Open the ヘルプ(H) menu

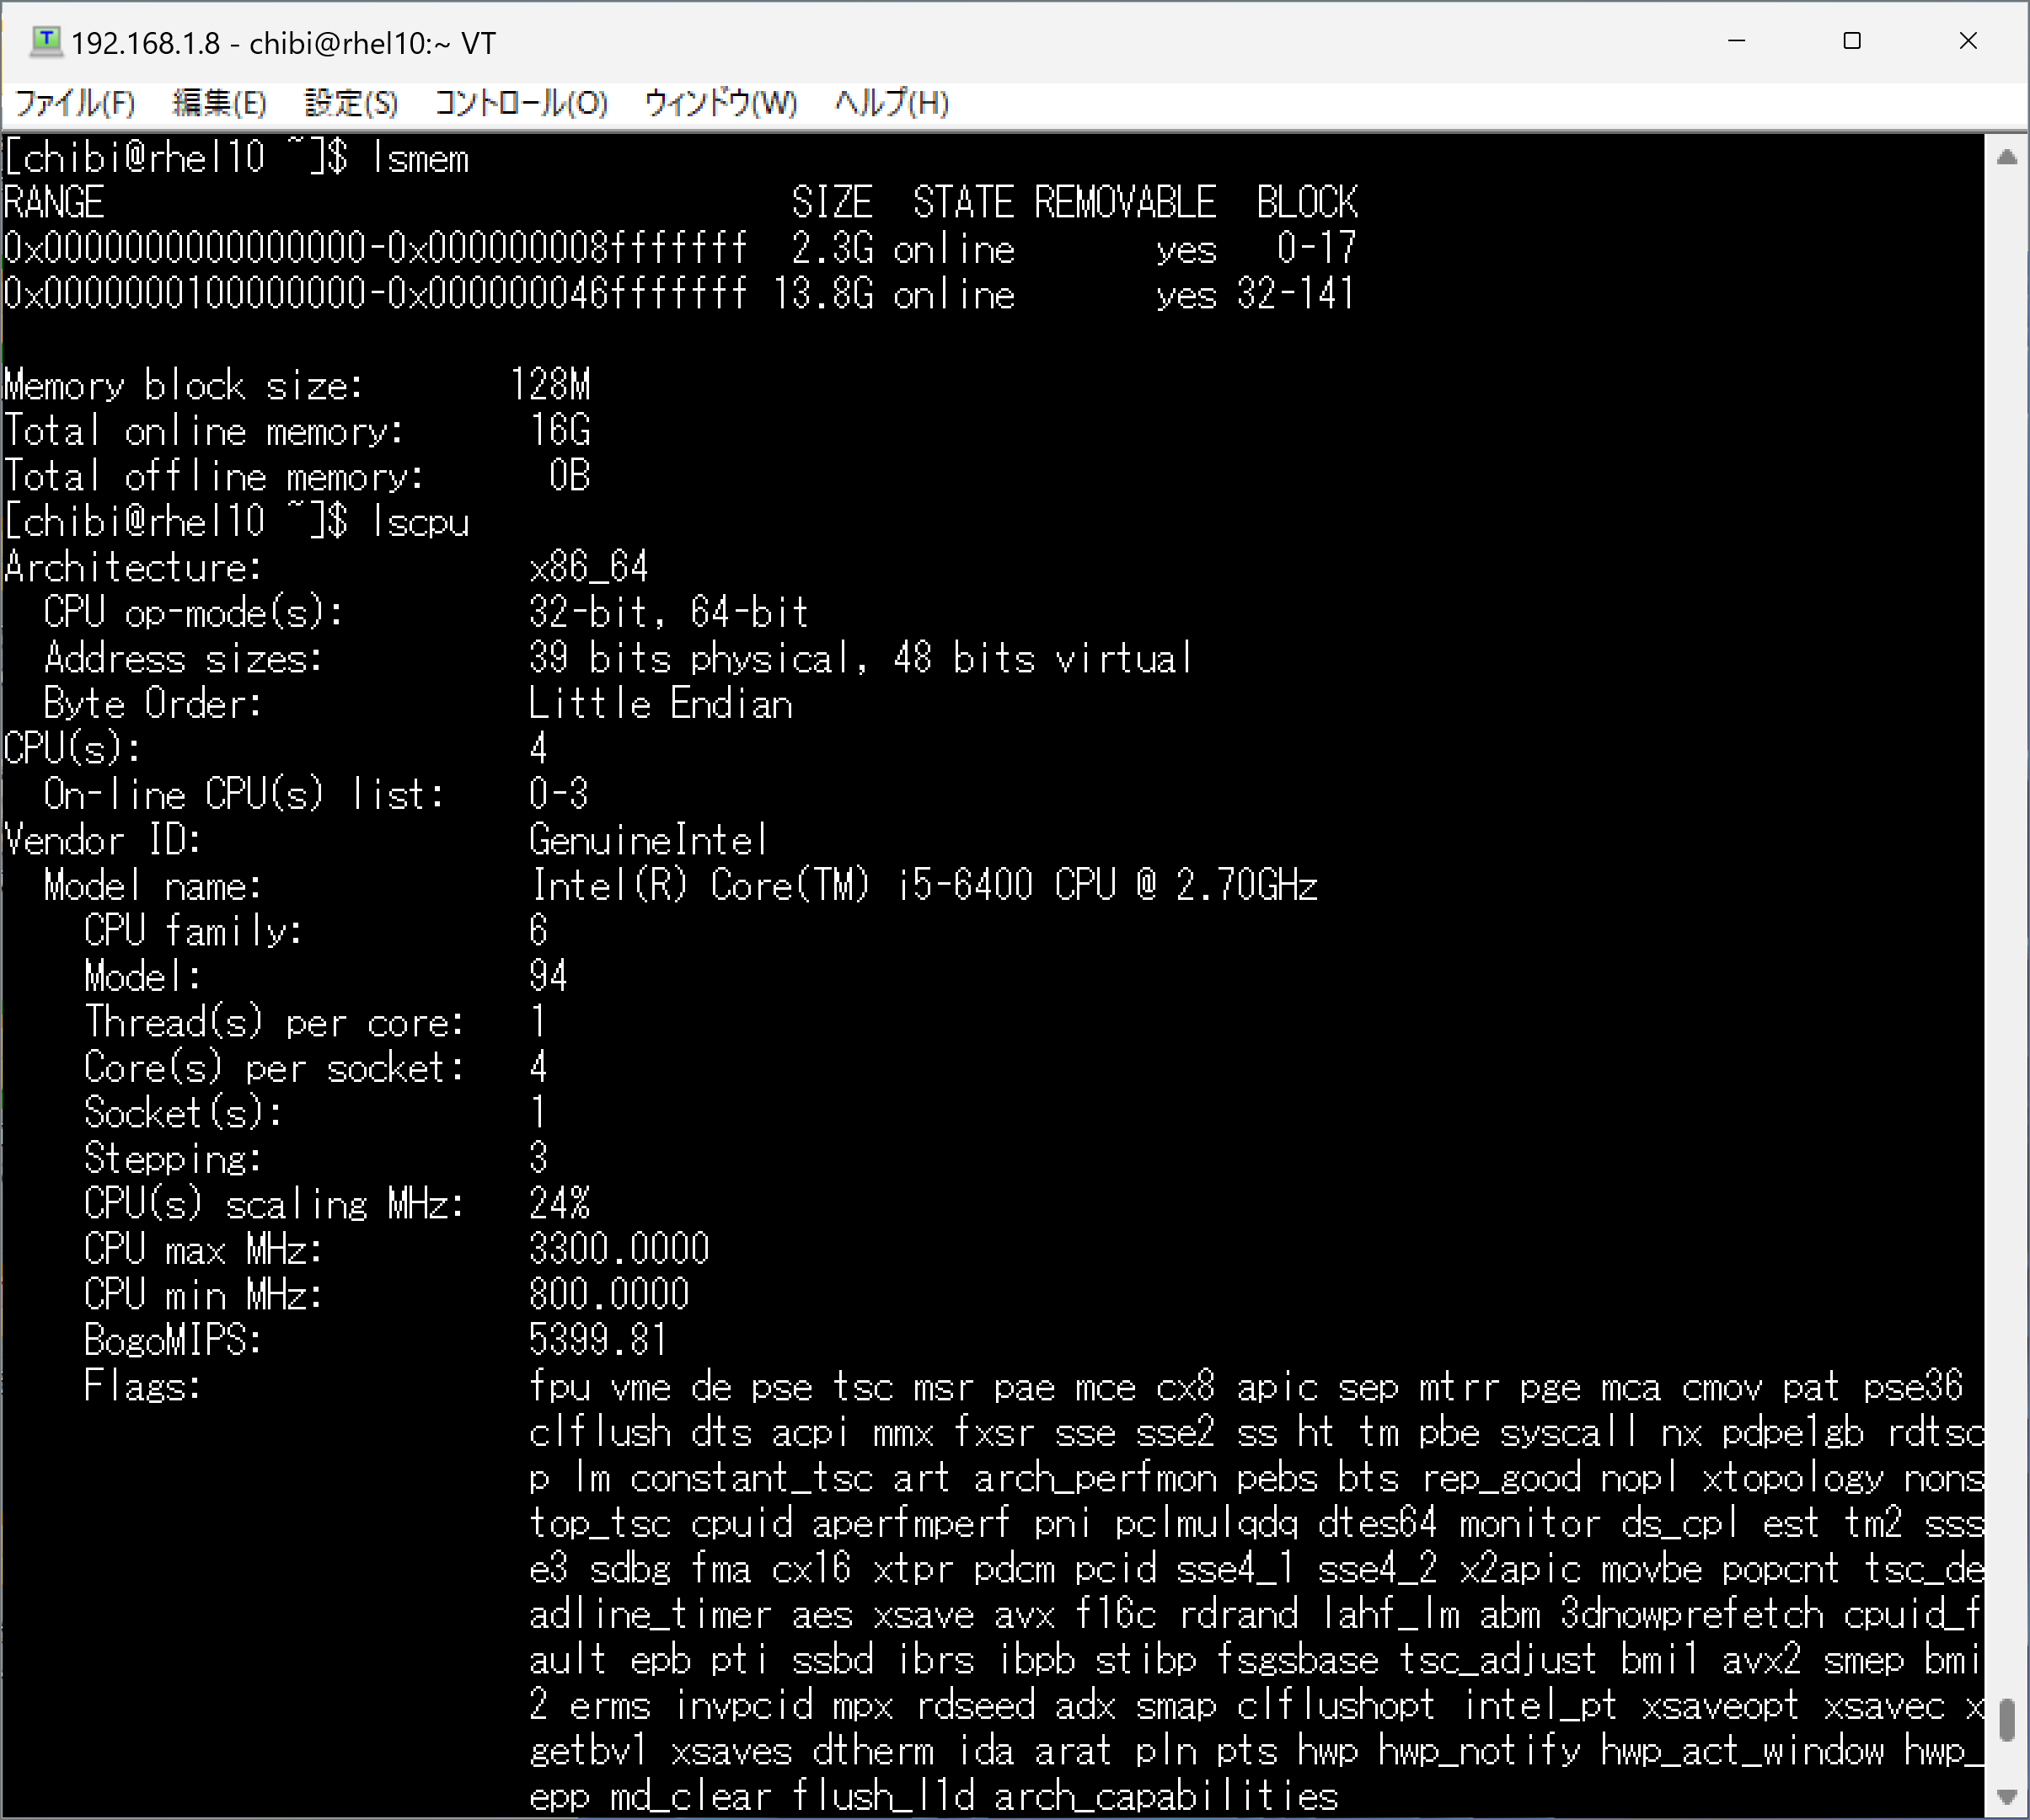892,103
